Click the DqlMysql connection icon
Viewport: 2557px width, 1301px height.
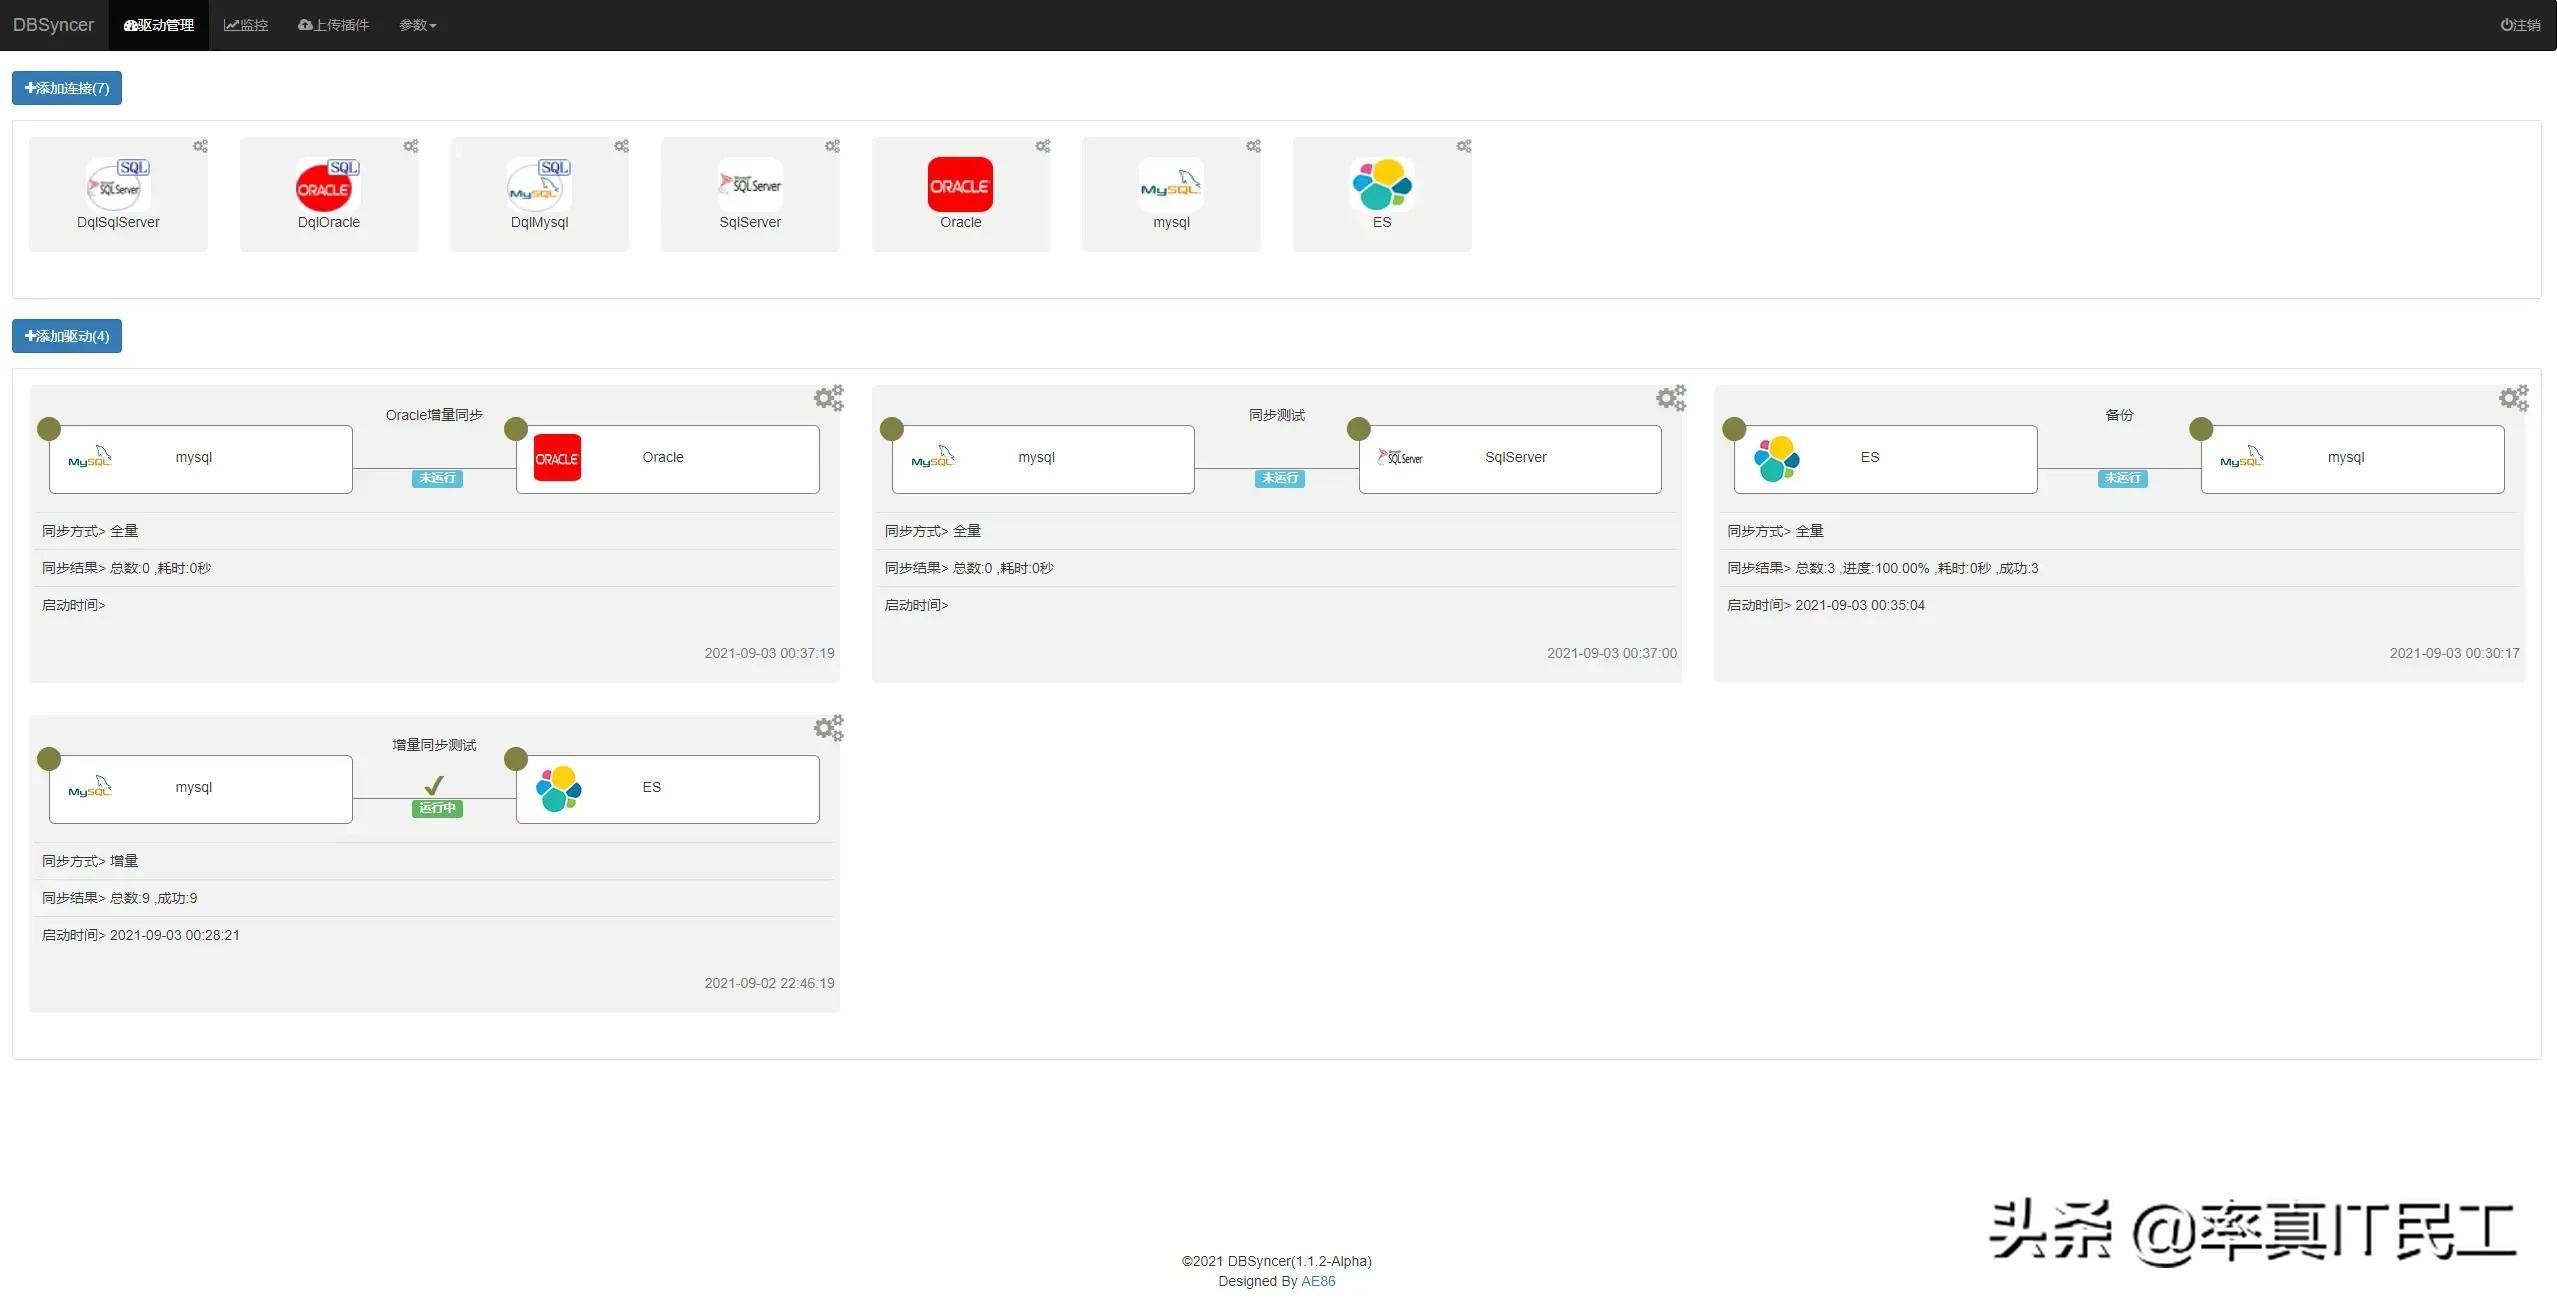(x=539, y=185)
